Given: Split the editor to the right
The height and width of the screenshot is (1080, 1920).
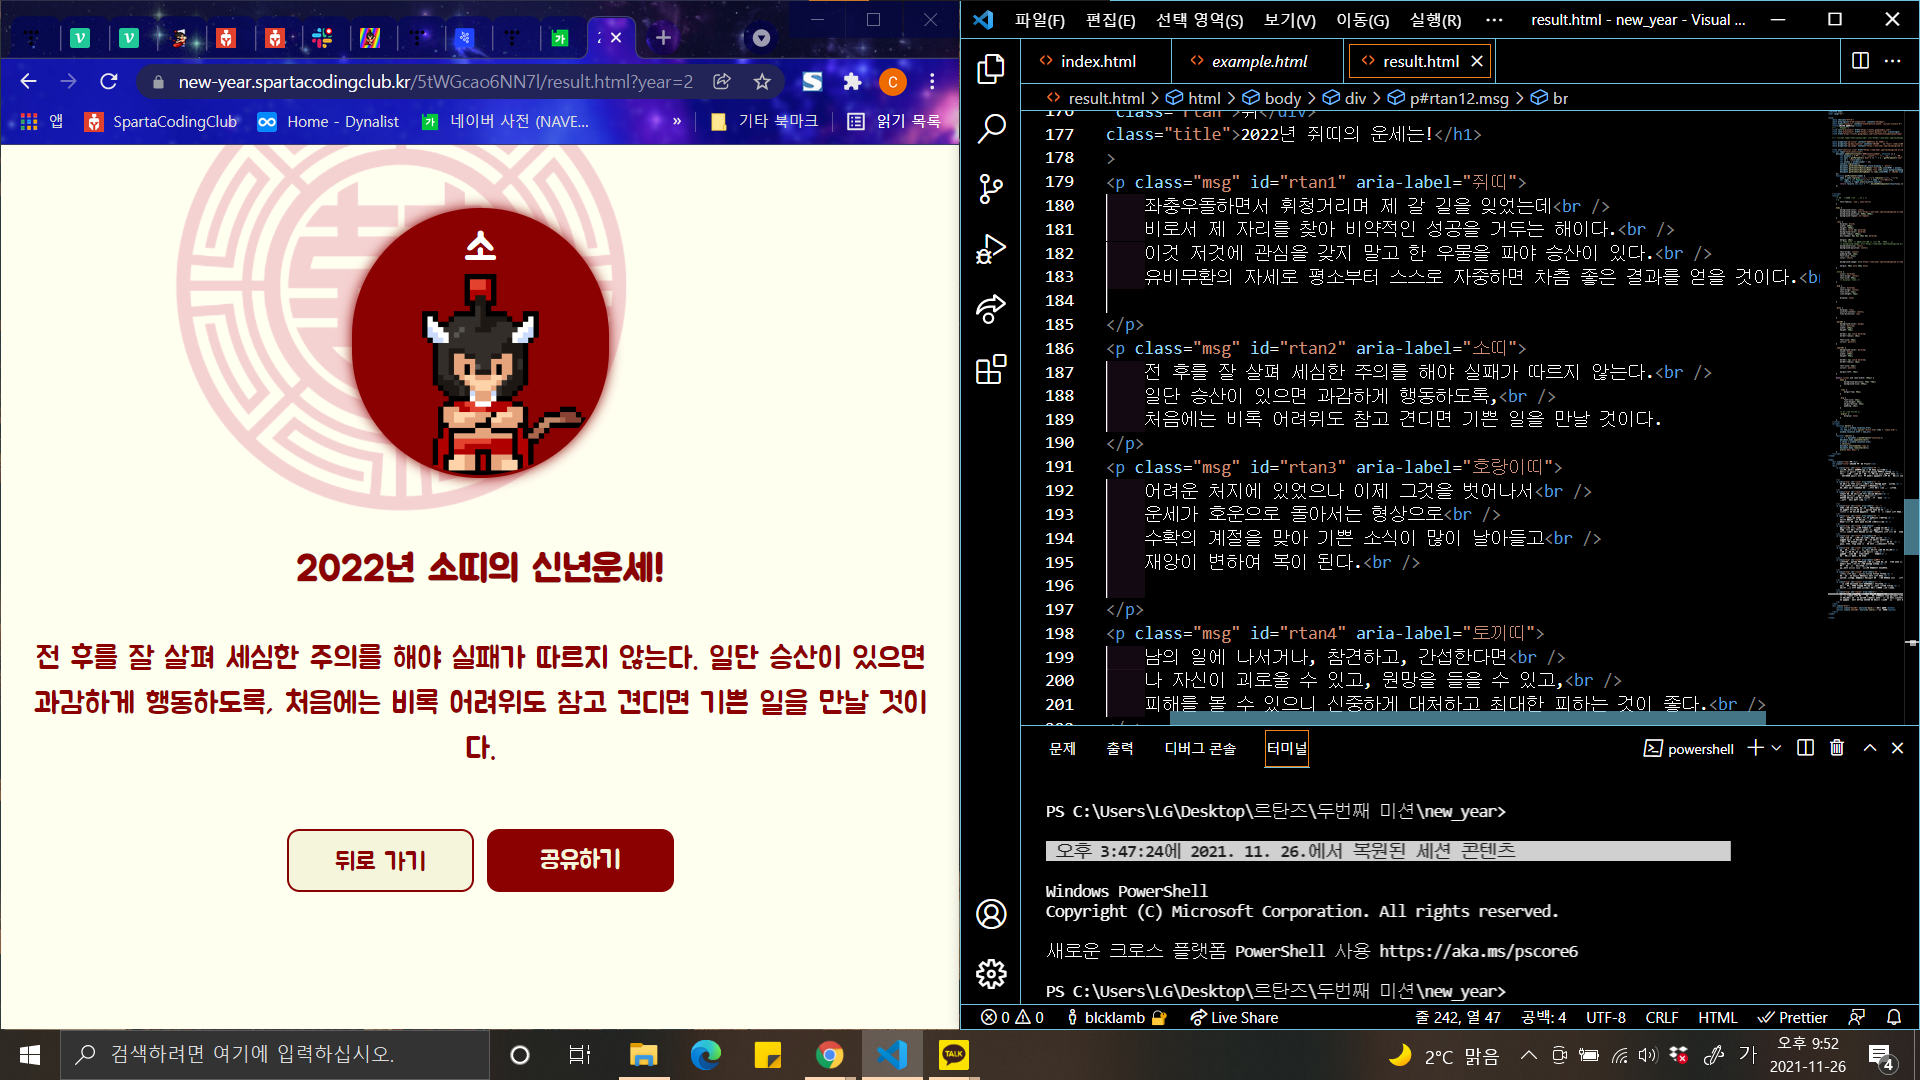Looking at the screenshot, I should click(x=1860, y=61).
